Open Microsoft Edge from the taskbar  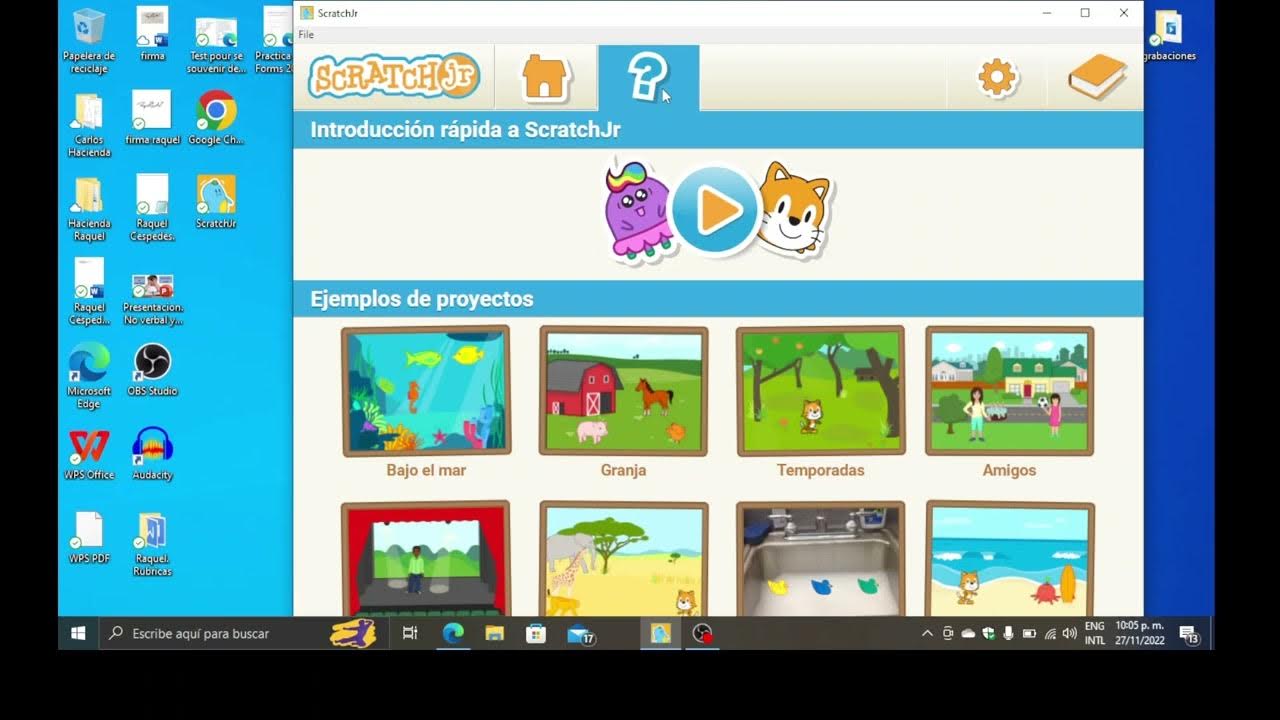click(x=453, y=633)
